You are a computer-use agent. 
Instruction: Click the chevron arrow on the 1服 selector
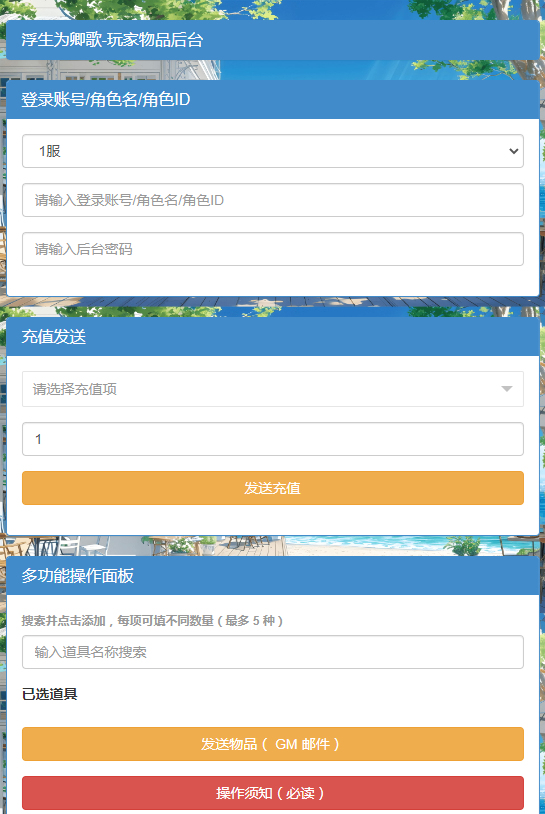pyautogui.click(x=513, y=151)
